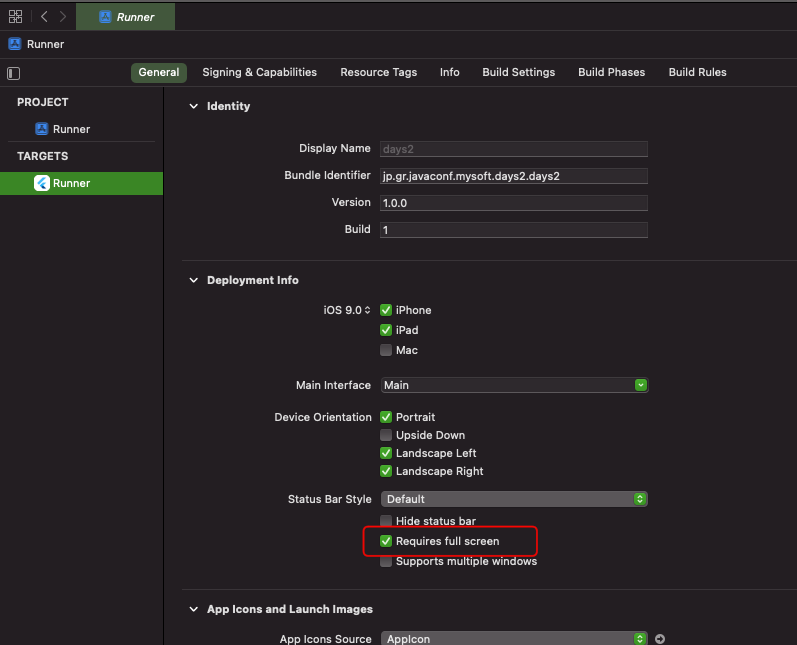The height and width of the screenshot is (645, 797).
Task: Switch to the Info tab
Action: pyautogui.click(x=449, y=72)
